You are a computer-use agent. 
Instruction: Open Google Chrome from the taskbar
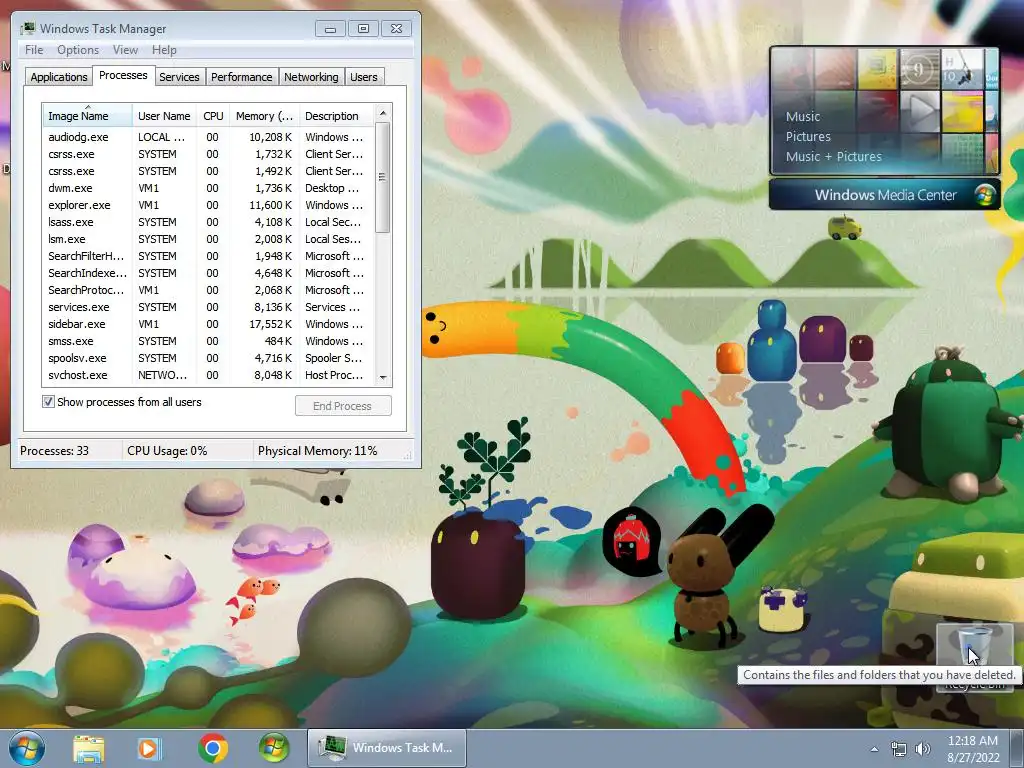click(x=212, y=748)
